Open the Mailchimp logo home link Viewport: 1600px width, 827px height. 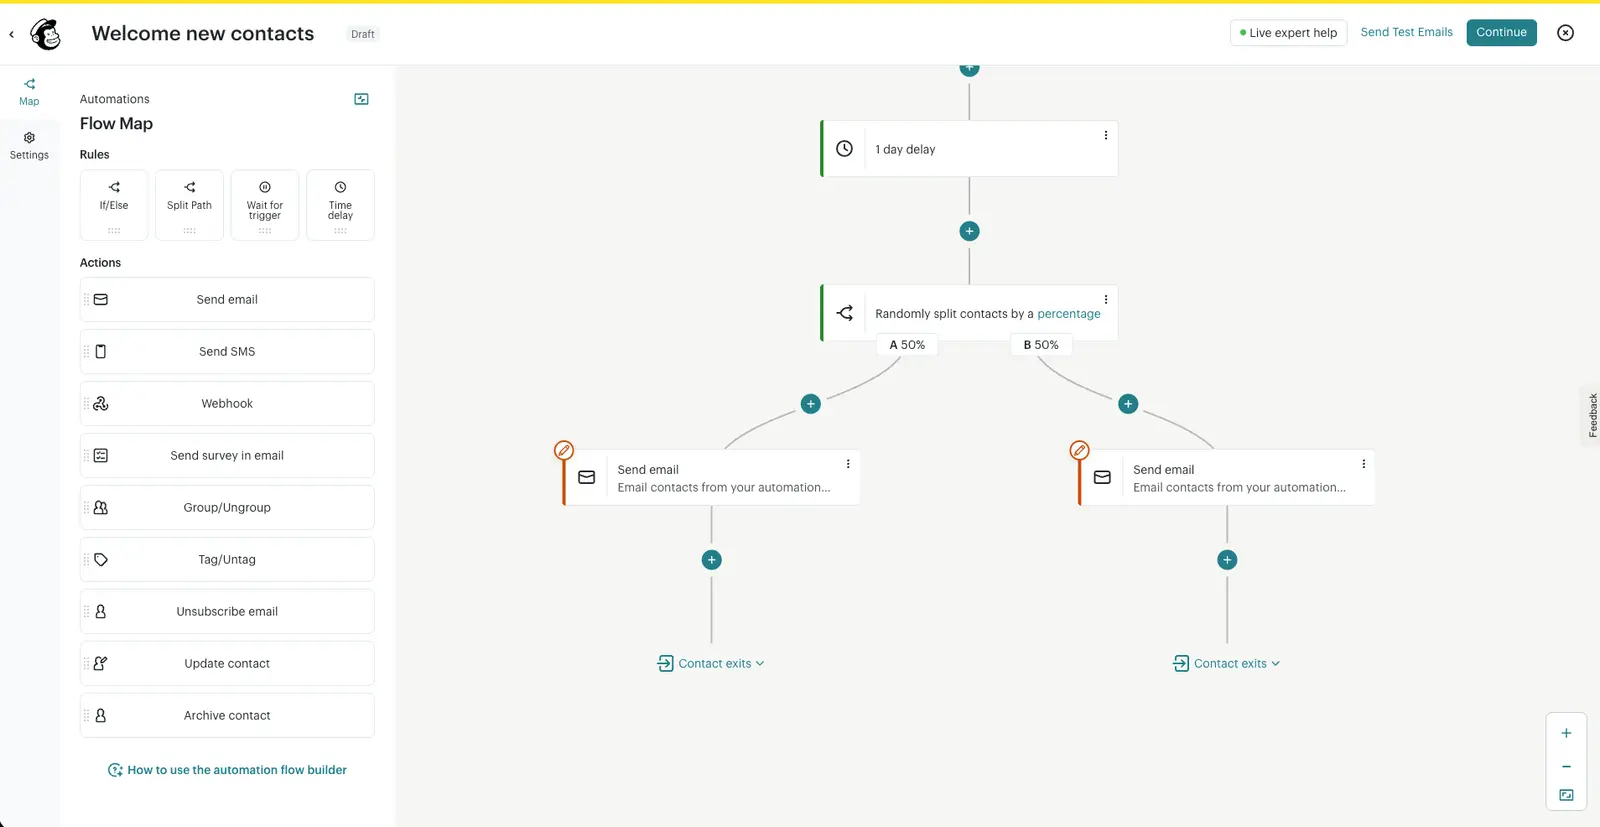tap(45, 33)
